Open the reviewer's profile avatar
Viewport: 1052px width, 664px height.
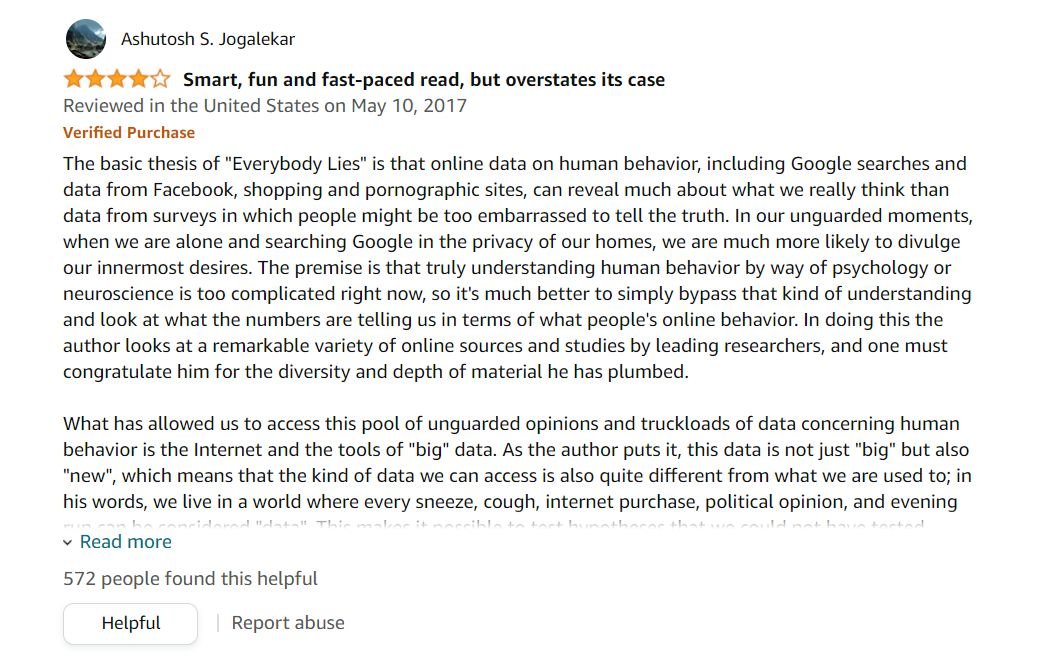pos(85,39)
